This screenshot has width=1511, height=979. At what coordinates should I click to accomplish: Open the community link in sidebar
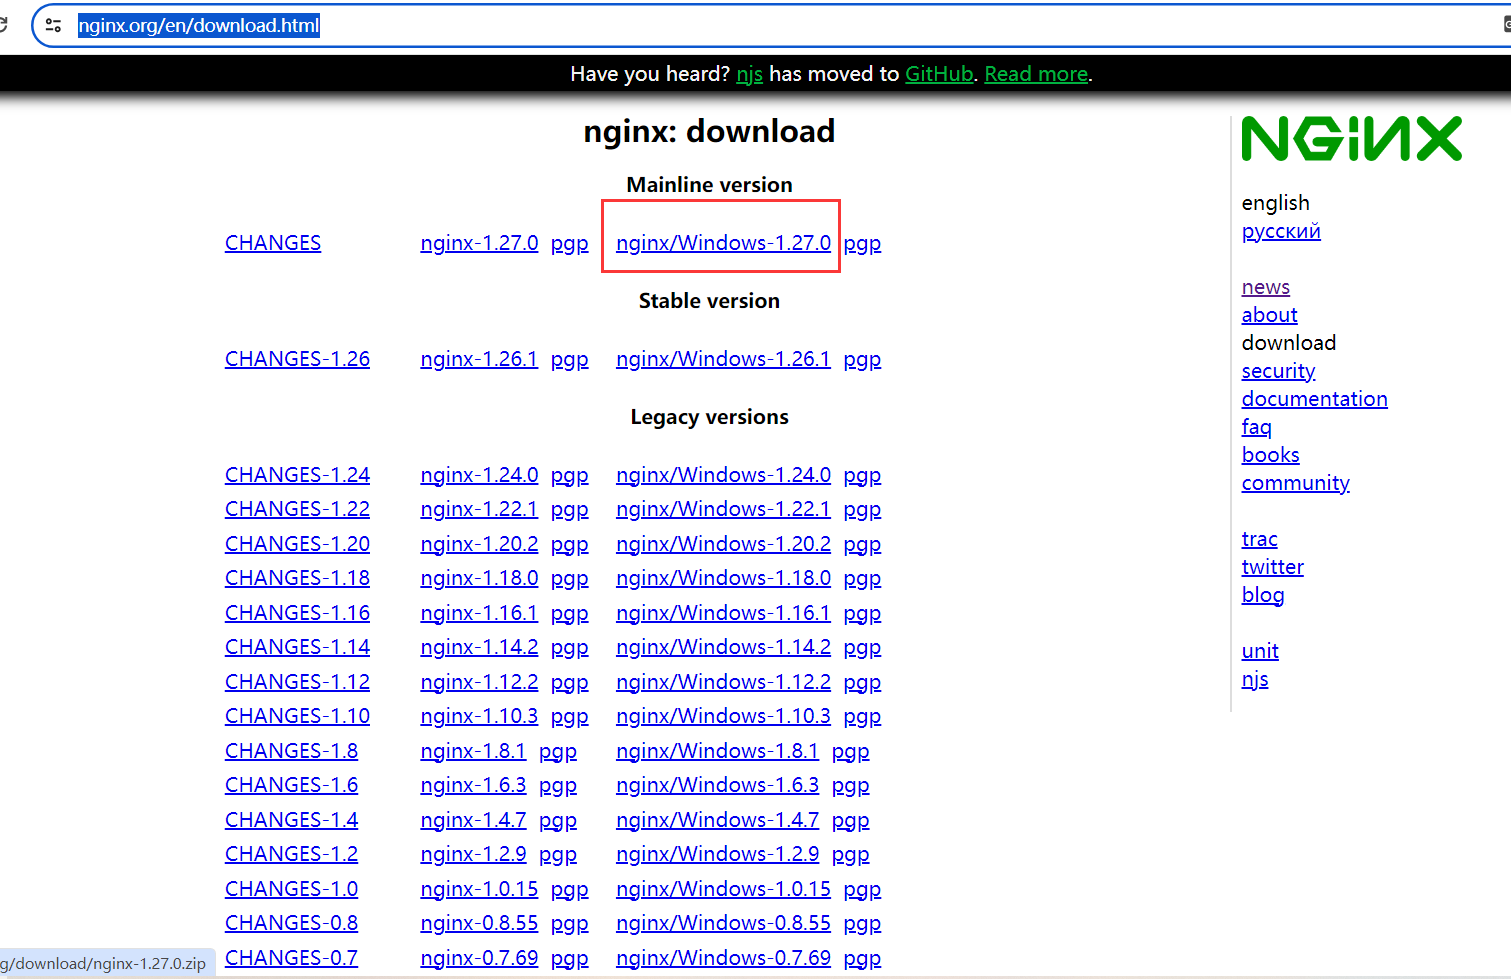(x=1295, y=483)
